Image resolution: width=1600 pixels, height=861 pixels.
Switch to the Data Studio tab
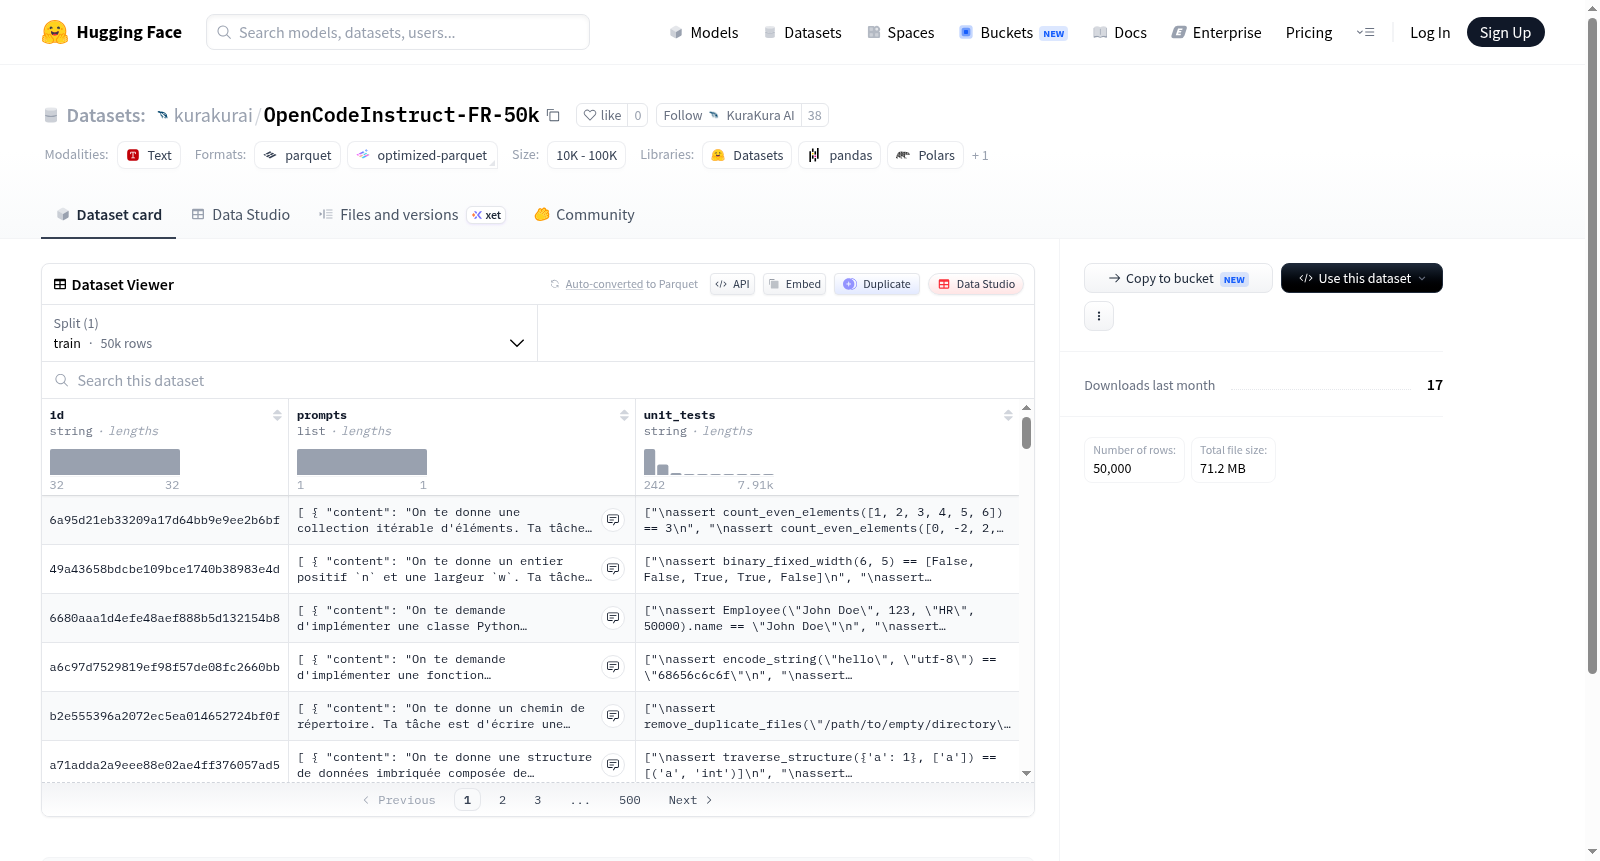(241, 215)
